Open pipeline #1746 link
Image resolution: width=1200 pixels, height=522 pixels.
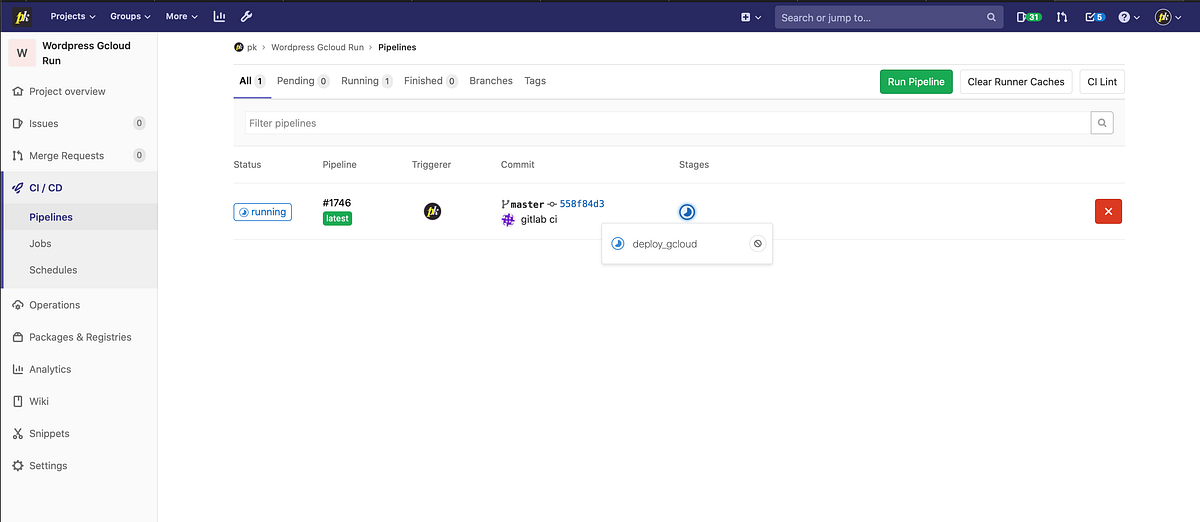tap(337, 203)
